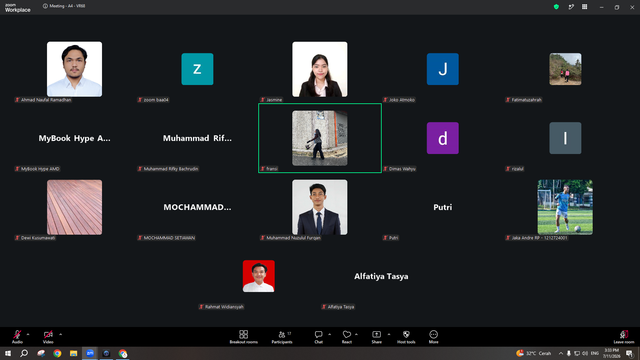This screenshot has width=640, height=360.
Task: Expand share options arrow beside Share
Action: pos(389,334)
